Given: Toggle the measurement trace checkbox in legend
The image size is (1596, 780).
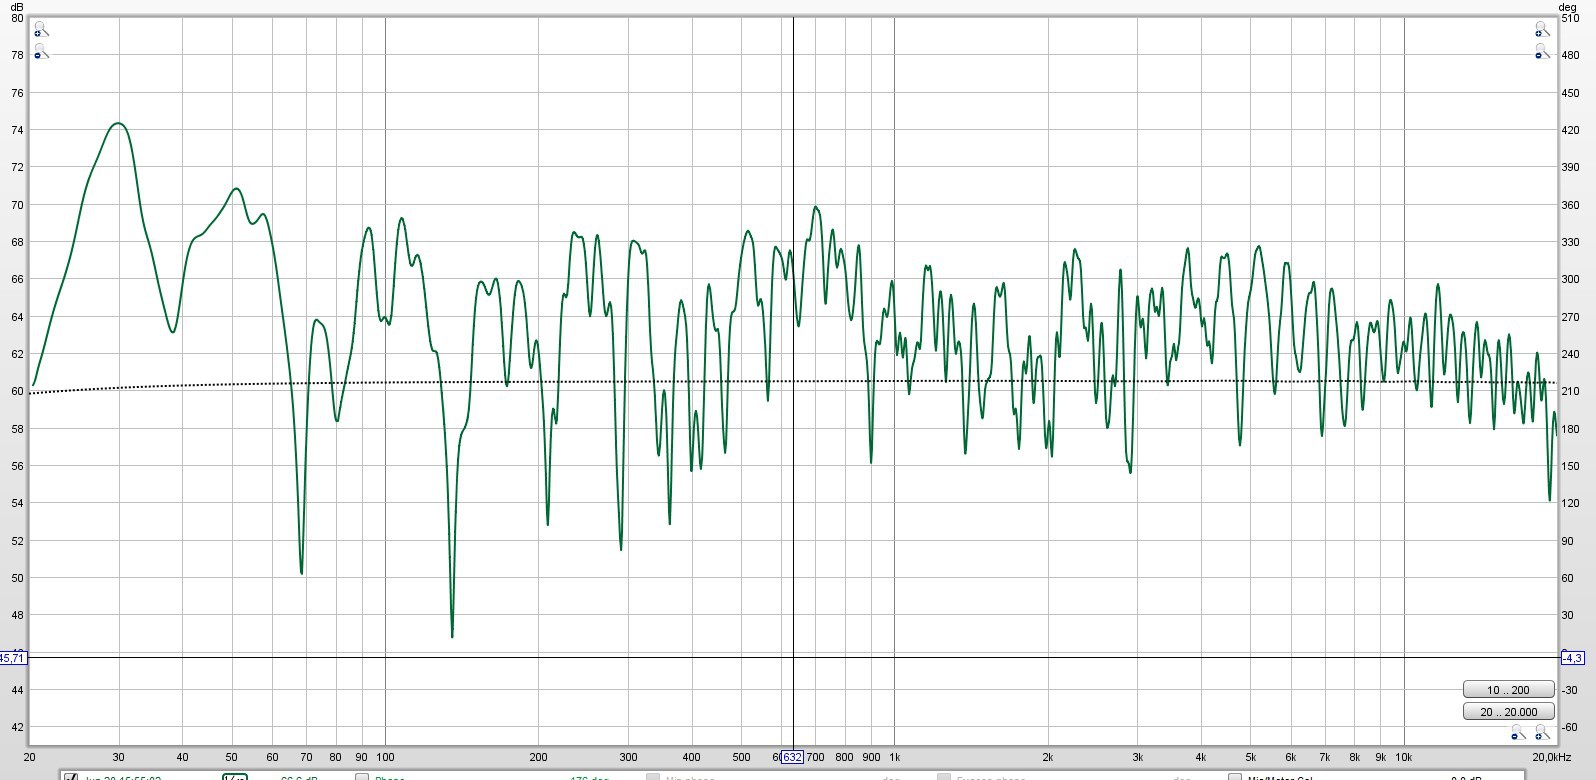Looking at the screenshot, I should point(71,777).
